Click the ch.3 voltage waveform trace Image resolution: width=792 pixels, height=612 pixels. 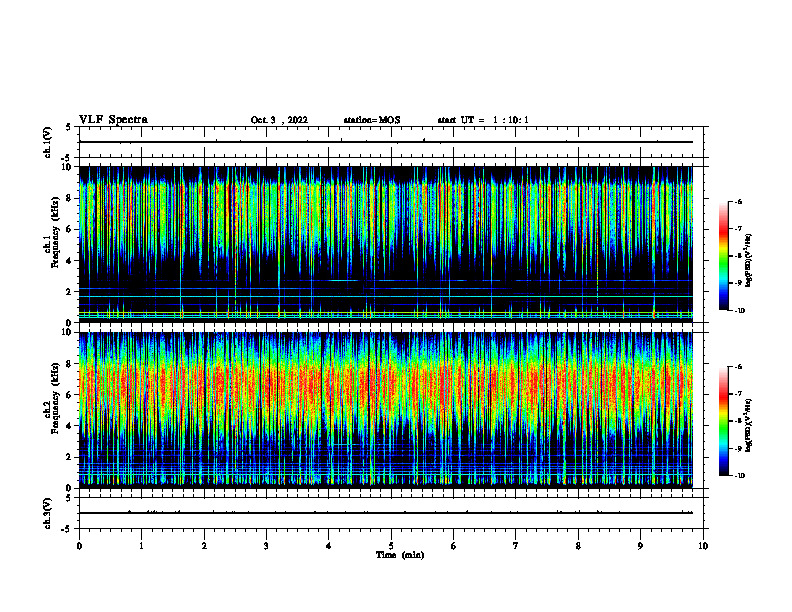click(386, 513)
